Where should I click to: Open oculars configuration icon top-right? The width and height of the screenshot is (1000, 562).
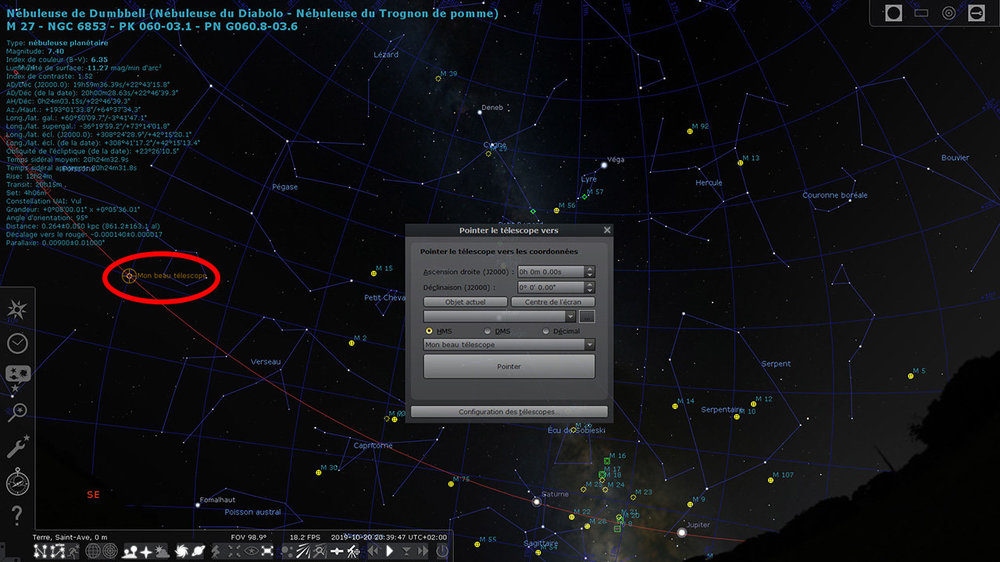tap(976, 13)
